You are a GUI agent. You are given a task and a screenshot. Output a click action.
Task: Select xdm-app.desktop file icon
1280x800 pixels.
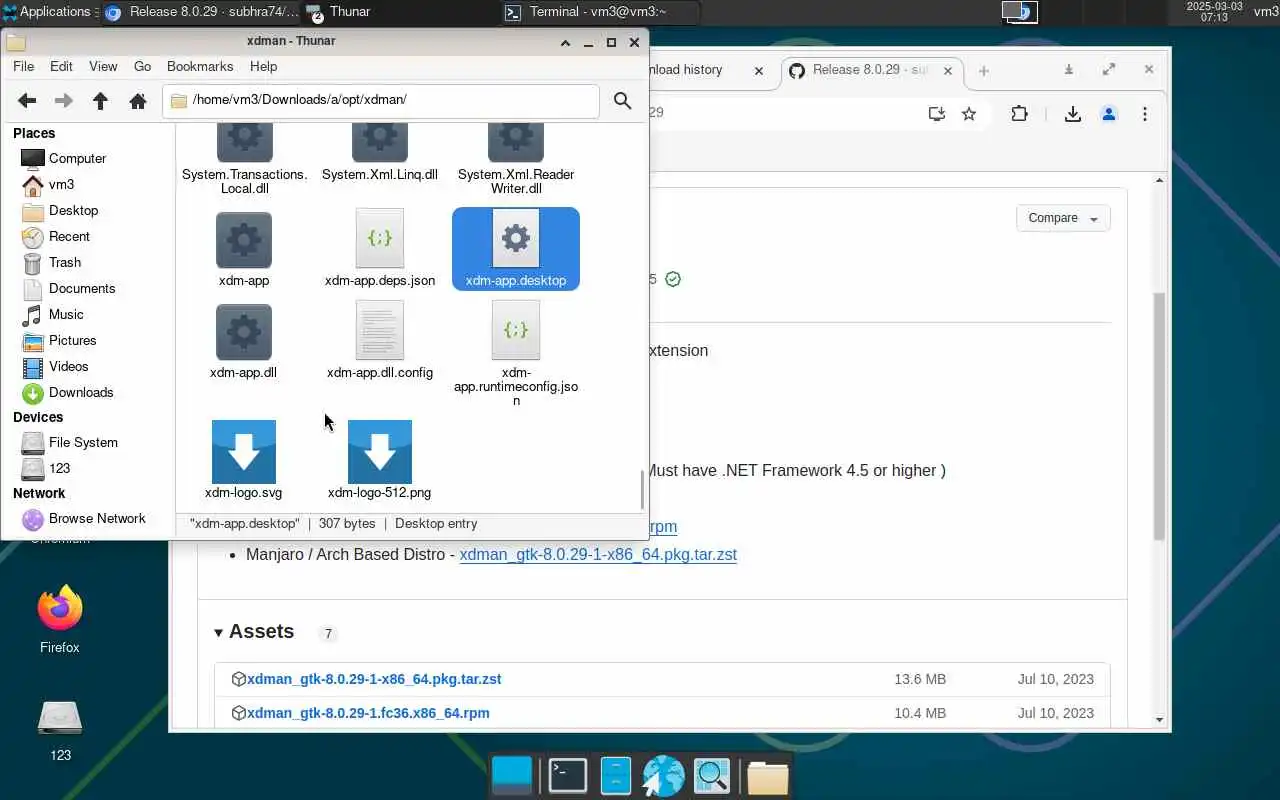click(516, 238)
